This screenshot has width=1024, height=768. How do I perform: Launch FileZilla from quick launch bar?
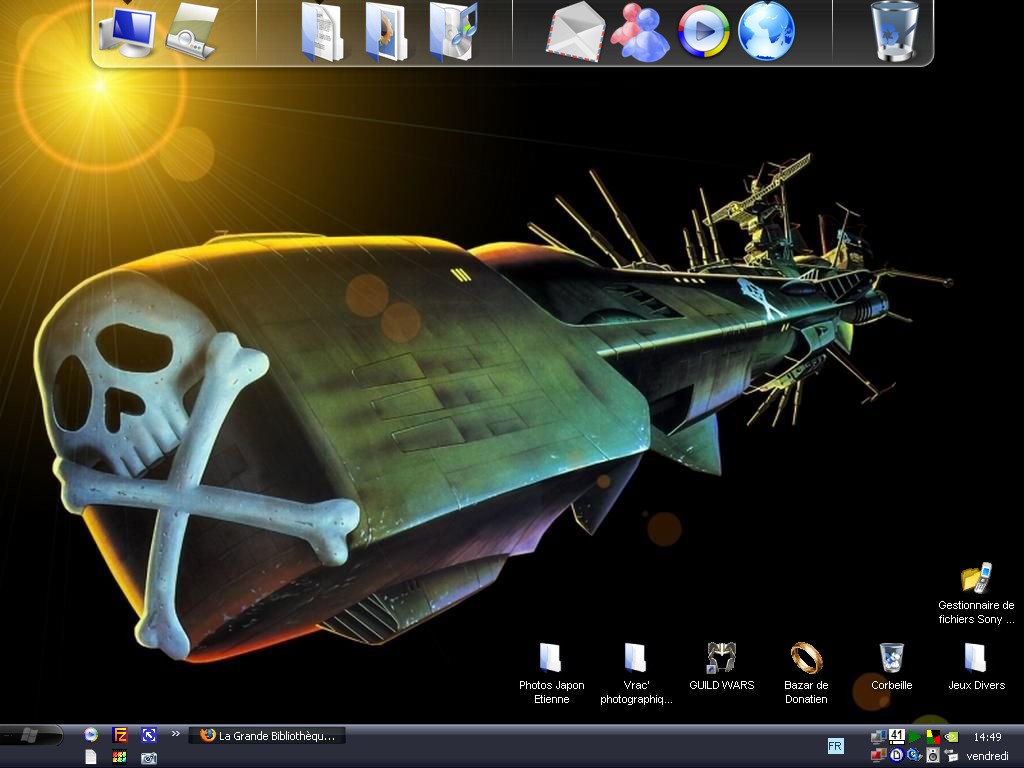point(120,735)
